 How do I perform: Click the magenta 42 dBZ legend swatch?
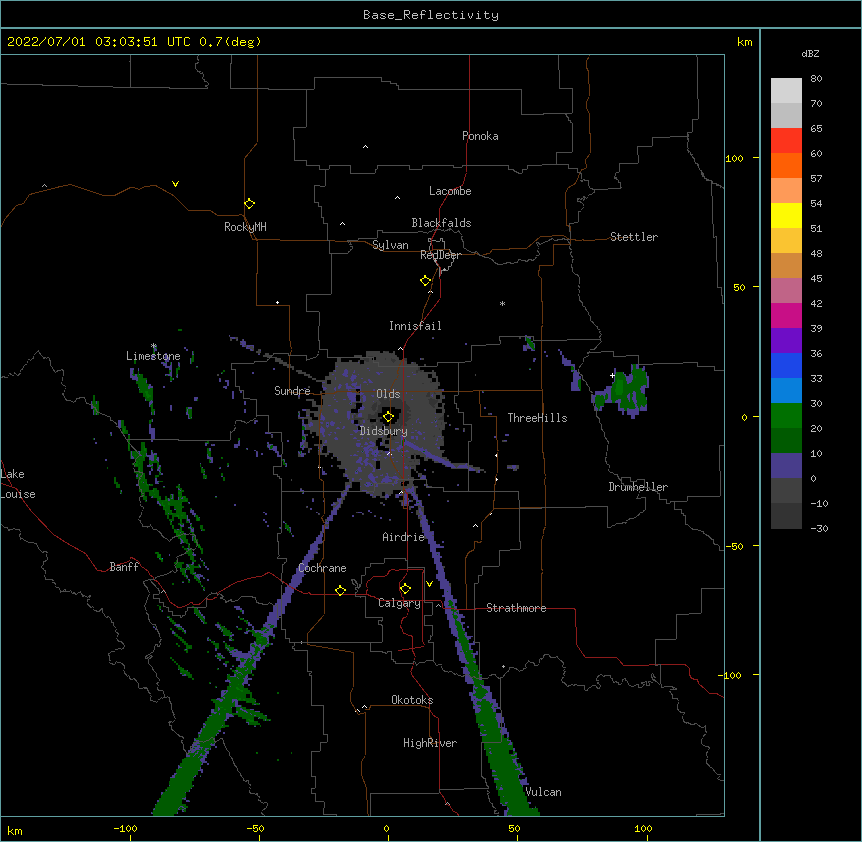tap(786, 315)
